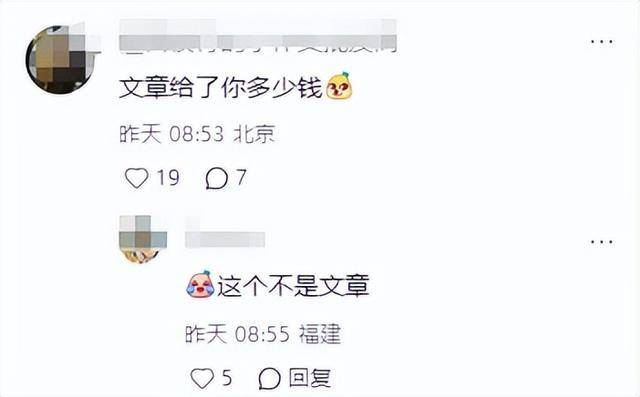Like the comment with 19 likes

pyautogui.click(x=136, y=178)
